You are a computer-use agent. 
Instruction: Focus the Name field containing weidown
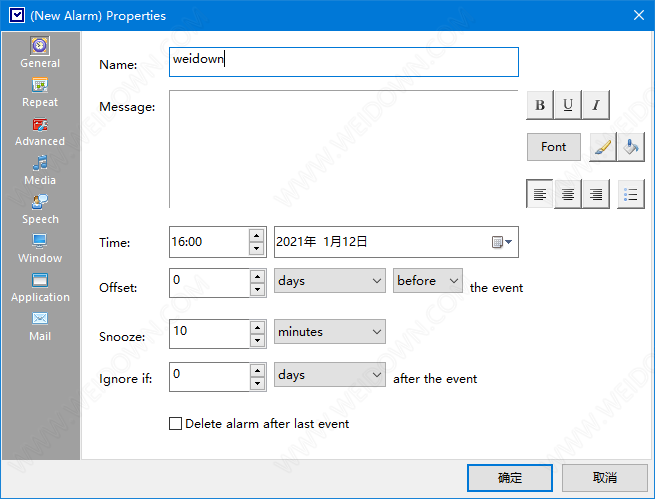click(x=344, y=62)
